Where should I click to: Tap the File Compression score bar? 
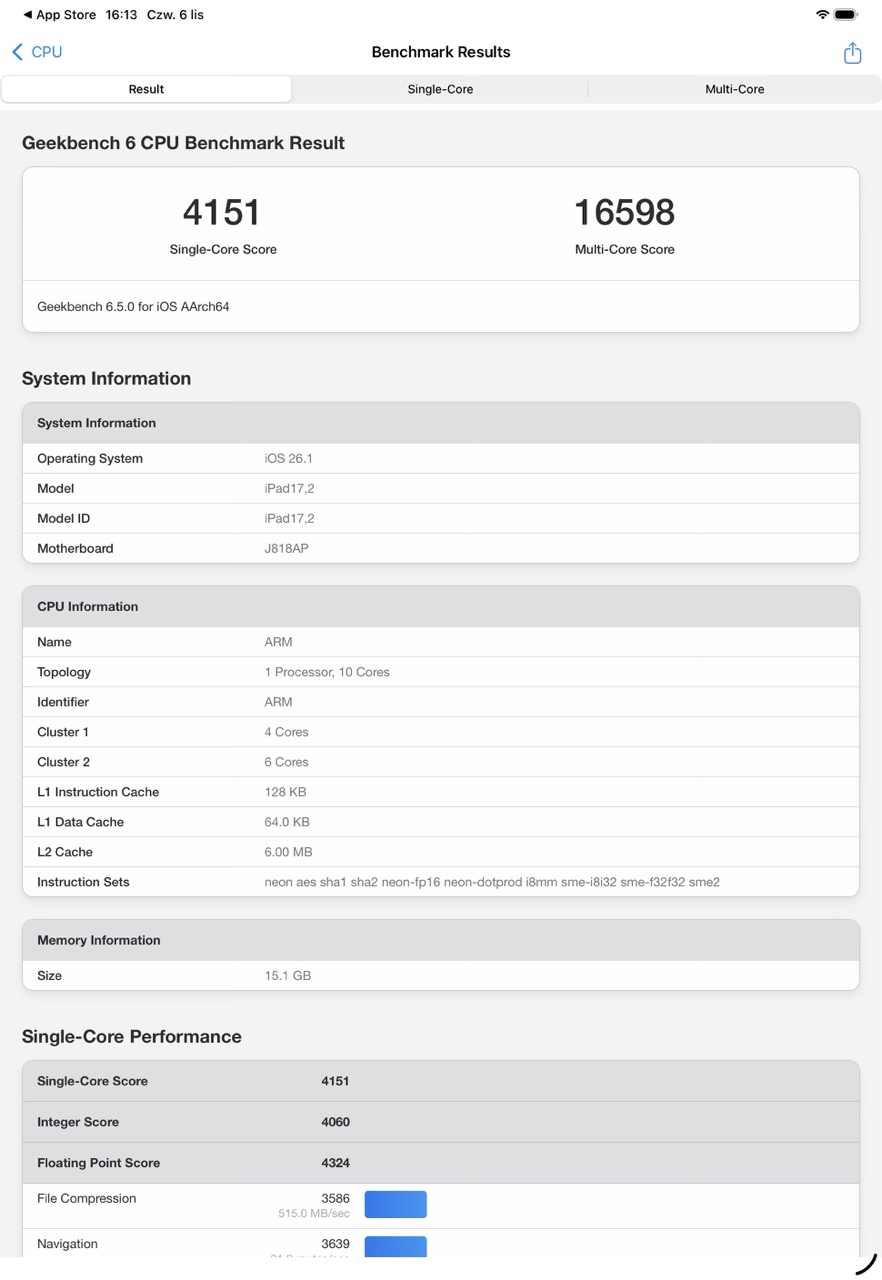(x=395, y=1204)
